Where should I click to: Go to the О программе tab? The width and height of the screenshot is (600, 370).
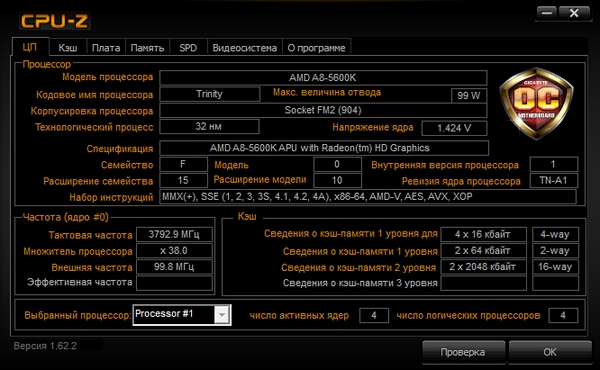(316, 48)
